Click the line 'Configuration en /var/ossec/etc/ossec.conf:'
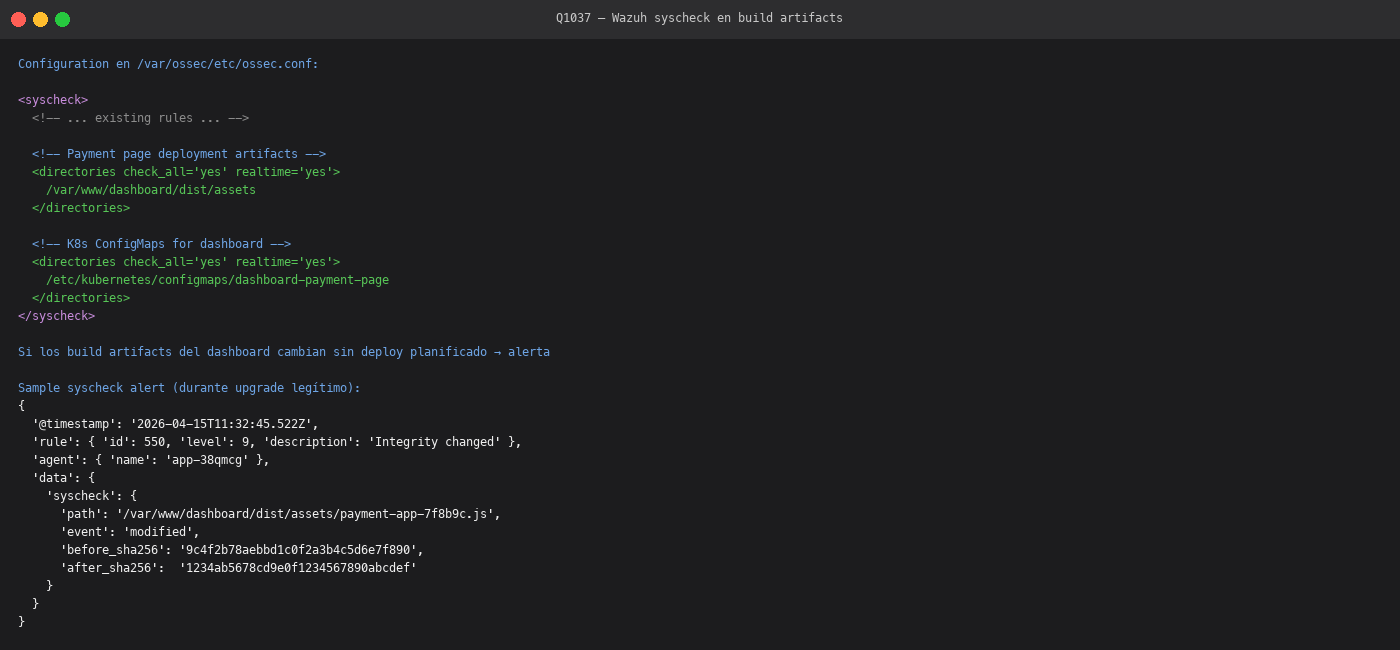The height and width of the screenshot is (650, 1400). click(x=168, y=64)
